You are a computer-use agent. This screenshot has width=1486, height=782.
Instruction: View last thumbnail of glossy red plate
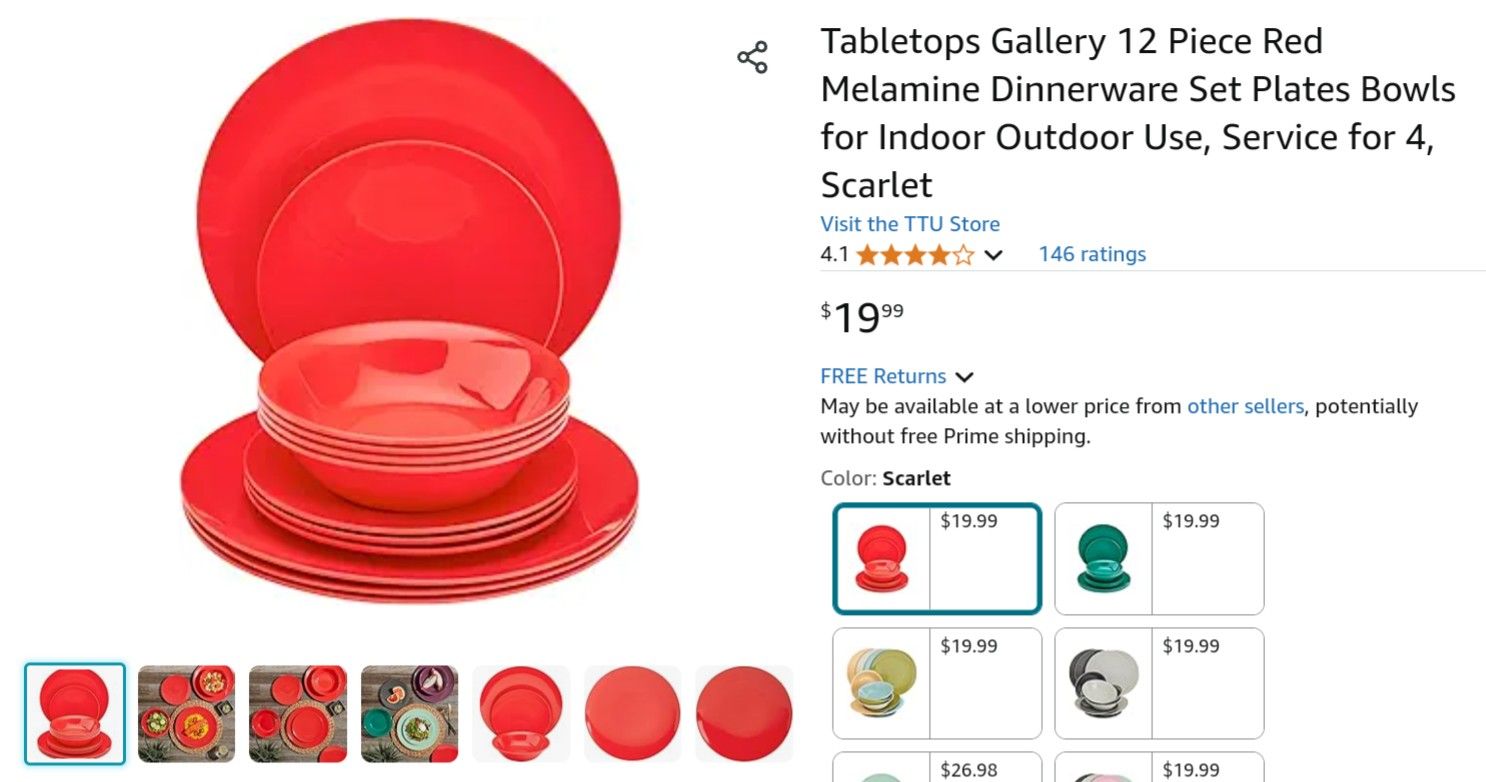[744, 714]
